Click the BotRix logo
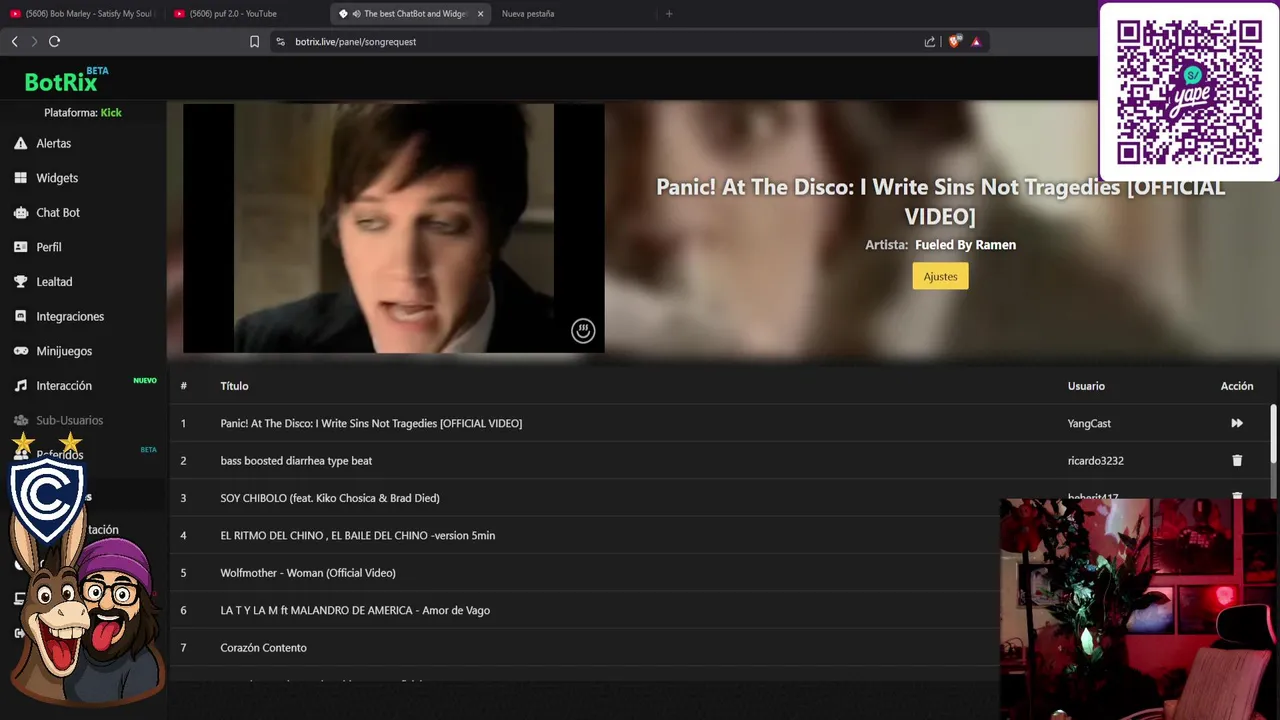The image size is (1280, 720). [61, 82]
